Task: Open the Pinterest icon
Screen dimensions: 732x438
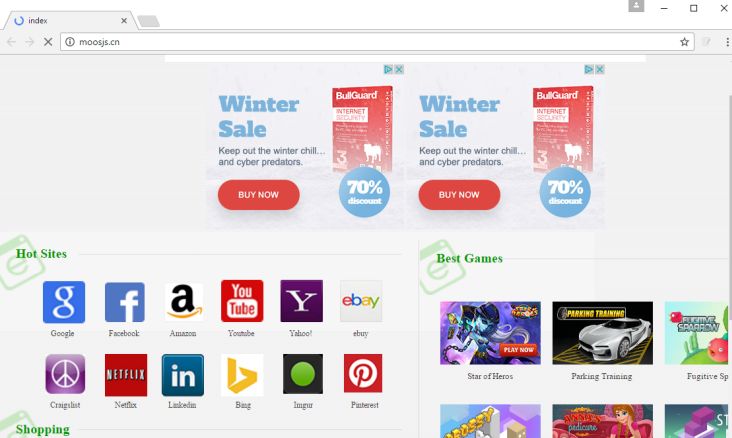Action: pos(363,373)
